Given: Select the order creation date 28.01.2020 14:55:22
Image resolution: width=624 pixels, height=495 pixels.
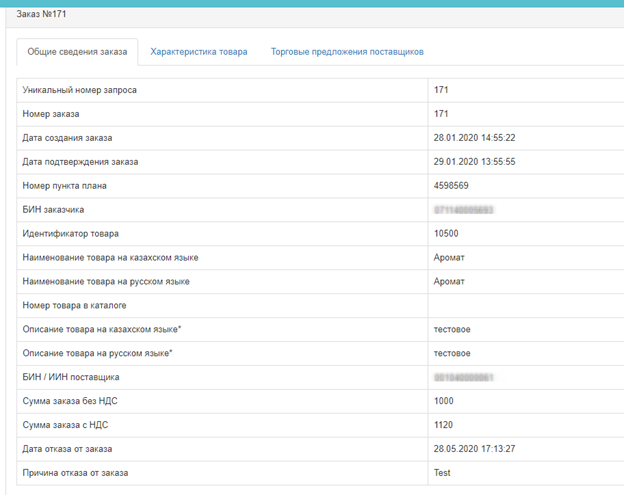Looking at the screenshot, I should (x=474, y=138).
